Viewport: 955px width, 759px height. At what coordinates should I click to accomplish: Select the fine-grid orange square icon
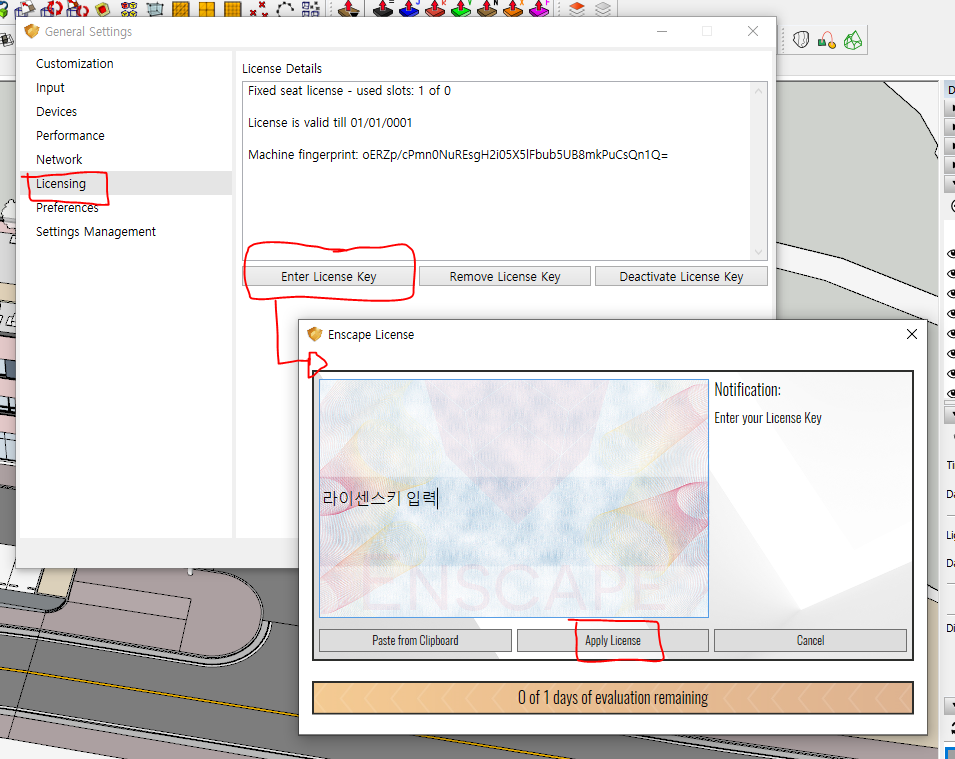233,9
